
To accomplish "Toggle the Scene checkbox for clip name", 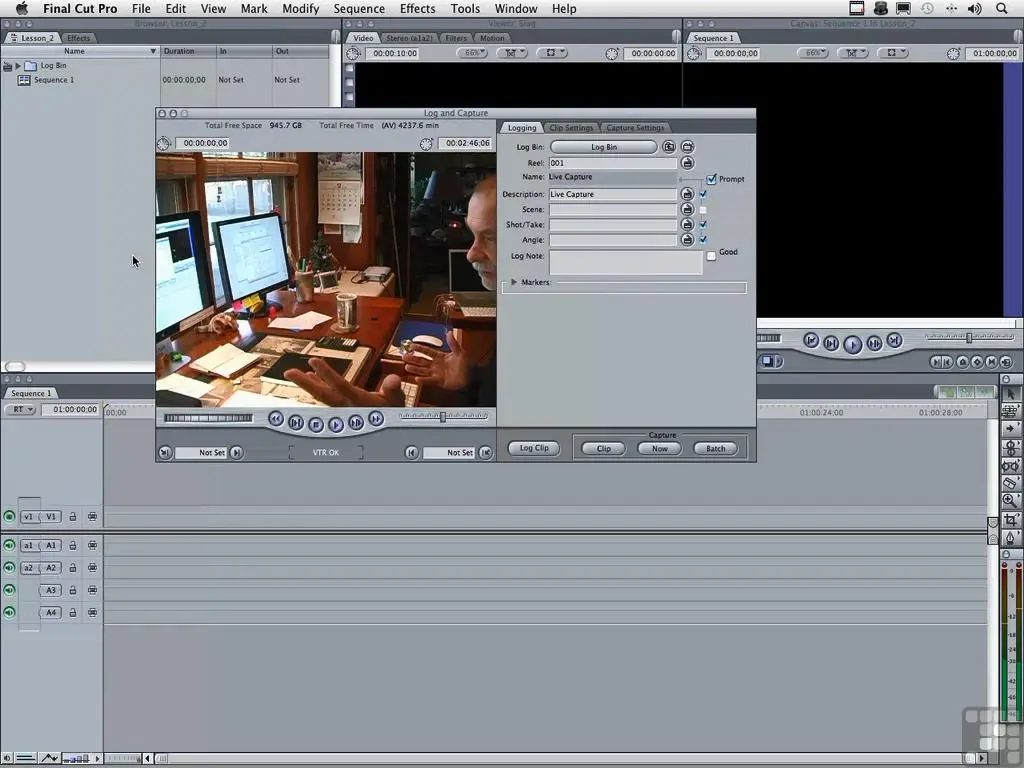I will point(703,210).
